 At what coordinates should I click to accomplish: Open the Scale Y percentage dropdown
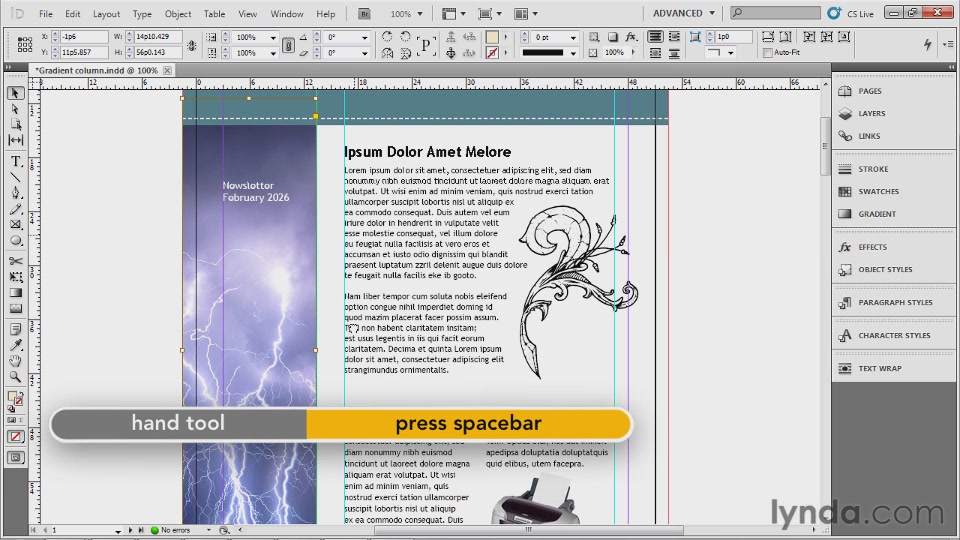(x=273, y=53)
